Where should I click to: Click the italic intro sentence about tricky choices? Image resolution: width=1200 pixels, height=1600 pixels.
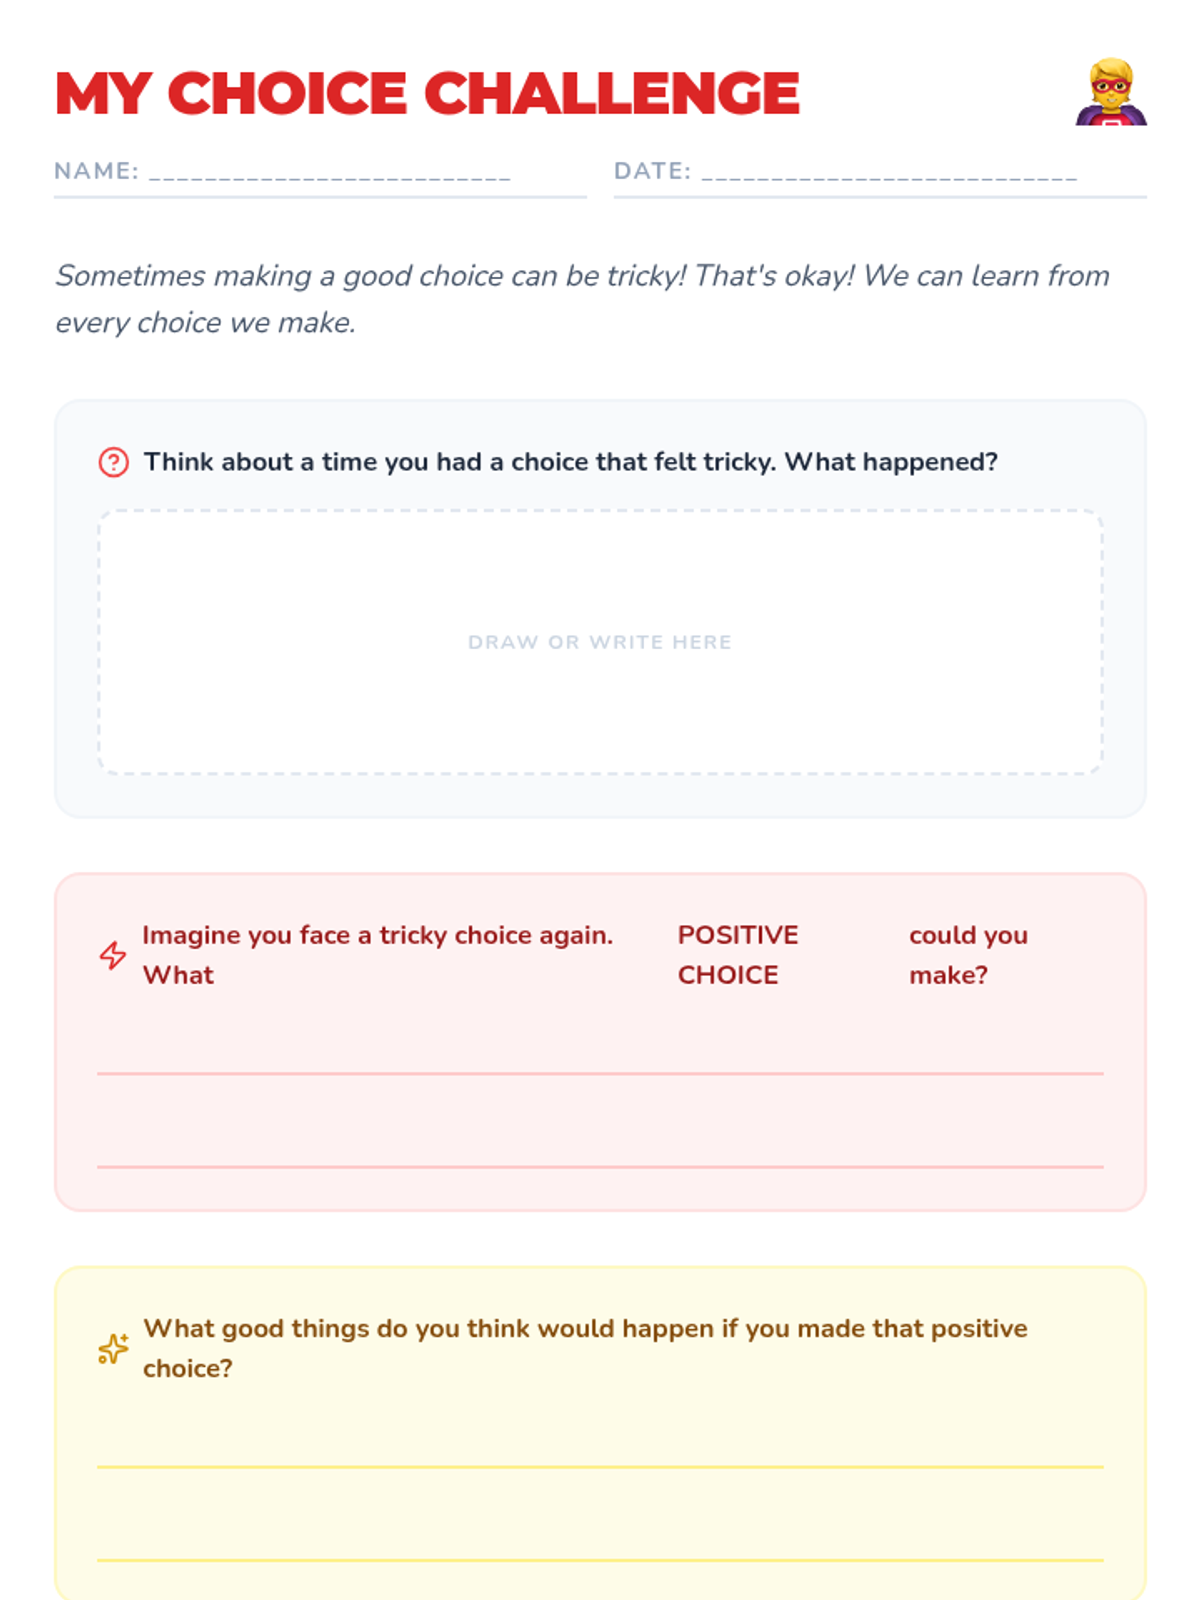(582, 299)
